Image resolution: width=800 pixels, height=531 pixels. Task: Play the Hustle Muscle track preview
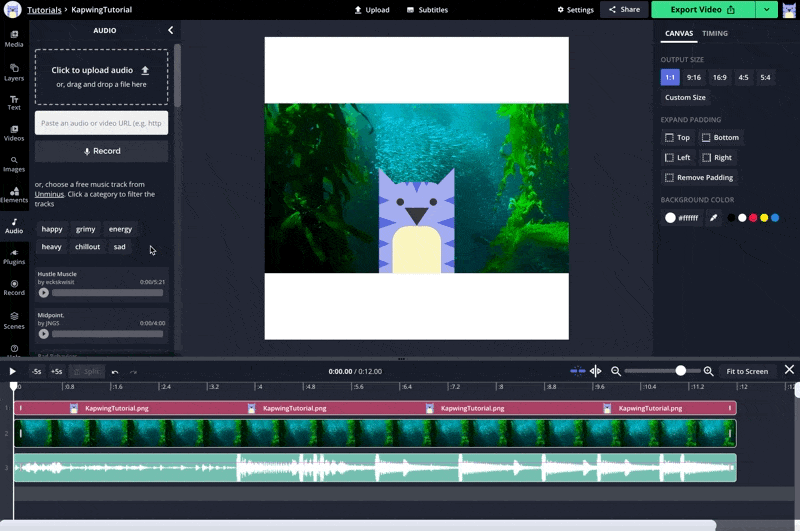[x=44, y=293]
